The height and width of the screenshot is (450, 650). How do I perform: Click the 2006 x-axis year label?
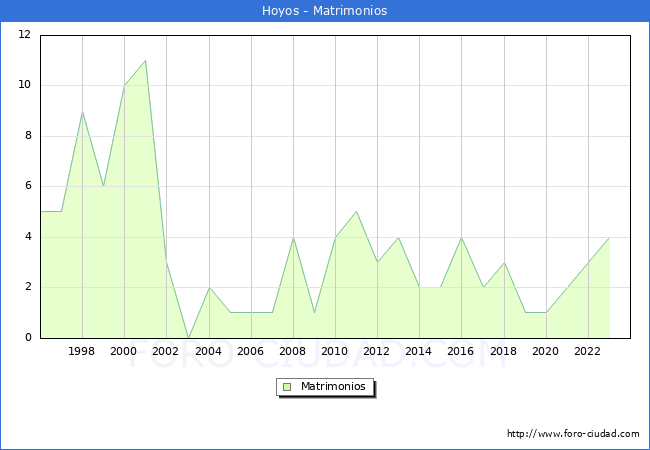tap(250, 351)
